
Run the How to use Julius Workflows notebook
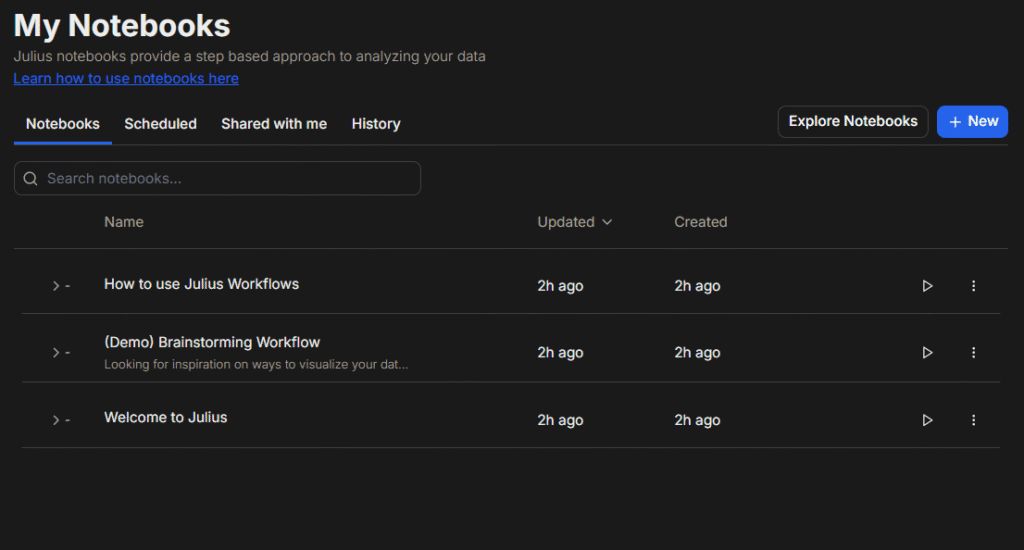[x=927, y=286]
